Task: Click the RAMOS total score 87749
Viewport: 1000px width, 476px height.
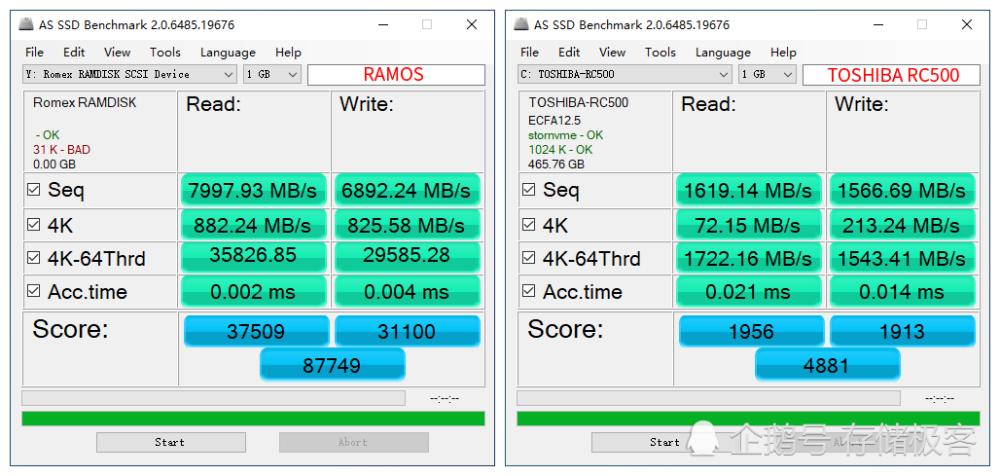Action: (x=332, y=364)
